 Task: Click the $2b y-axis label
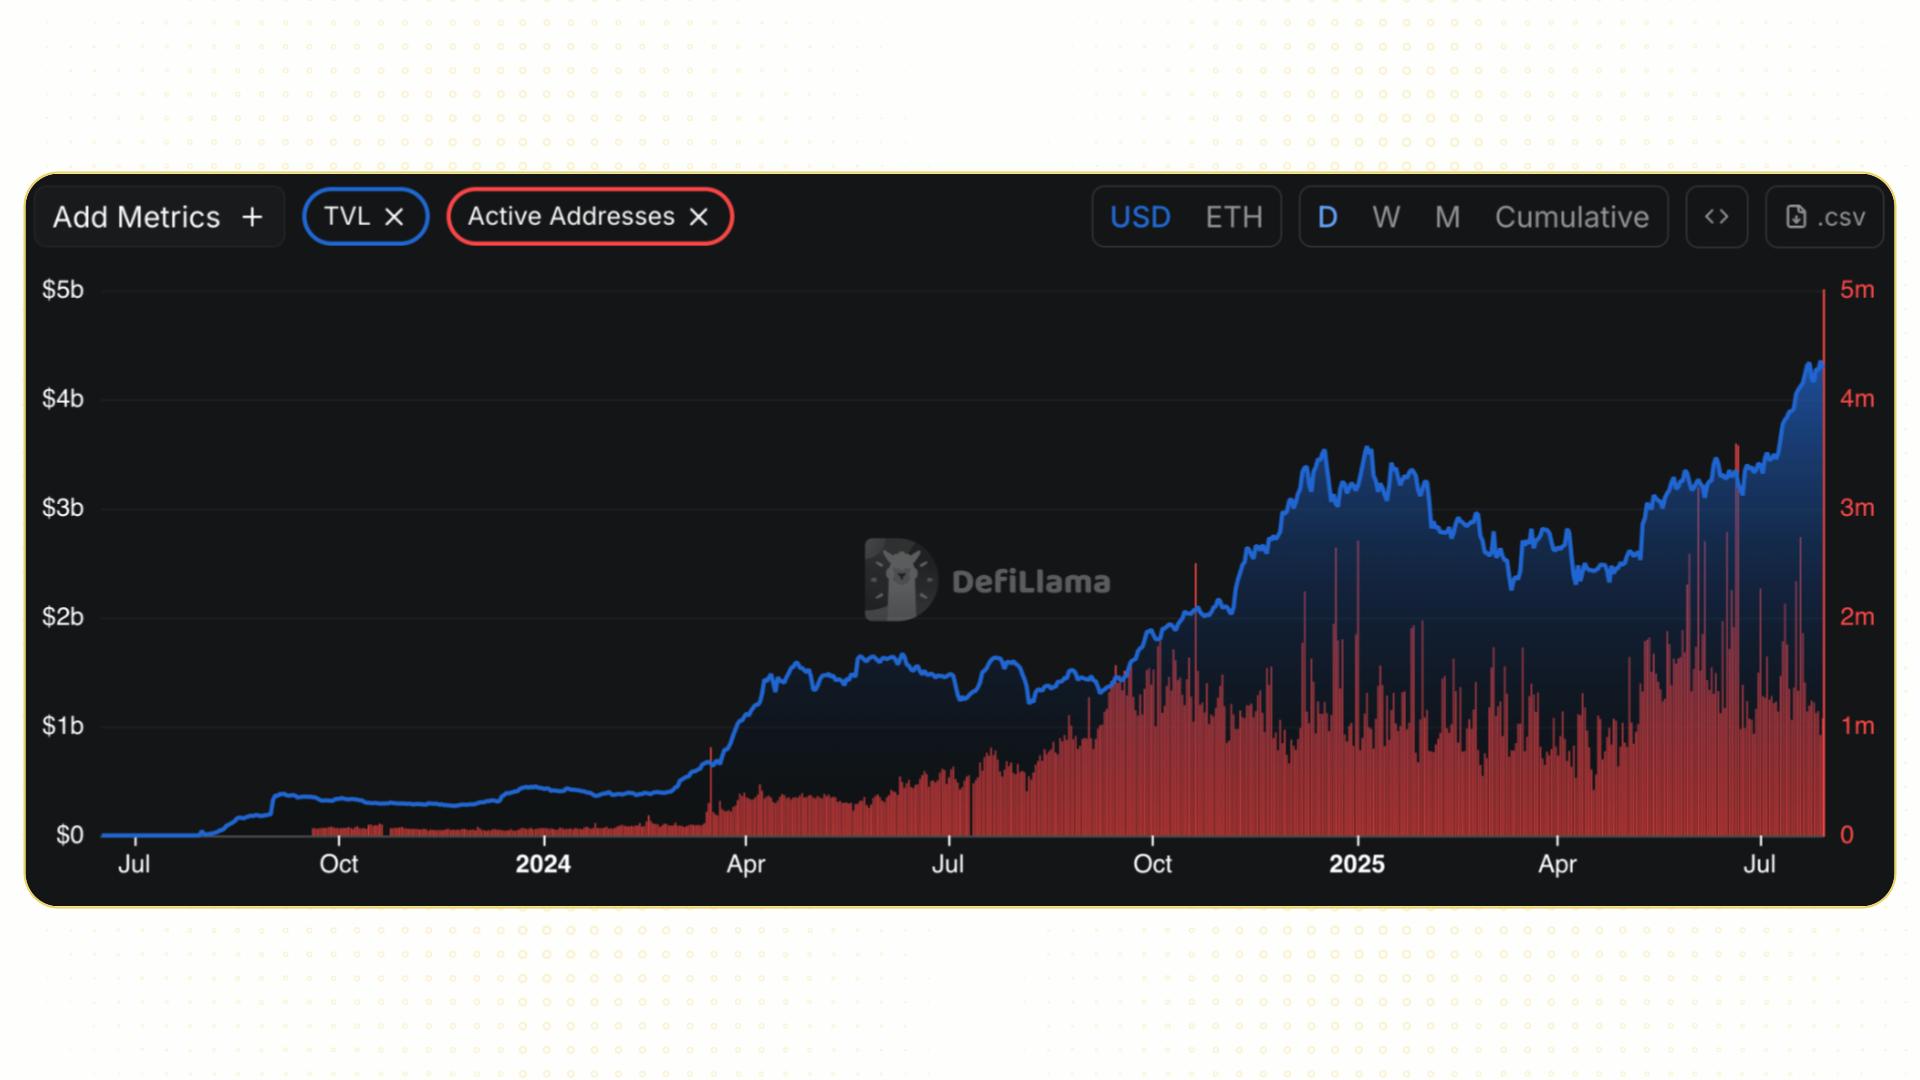pos(63,617)
